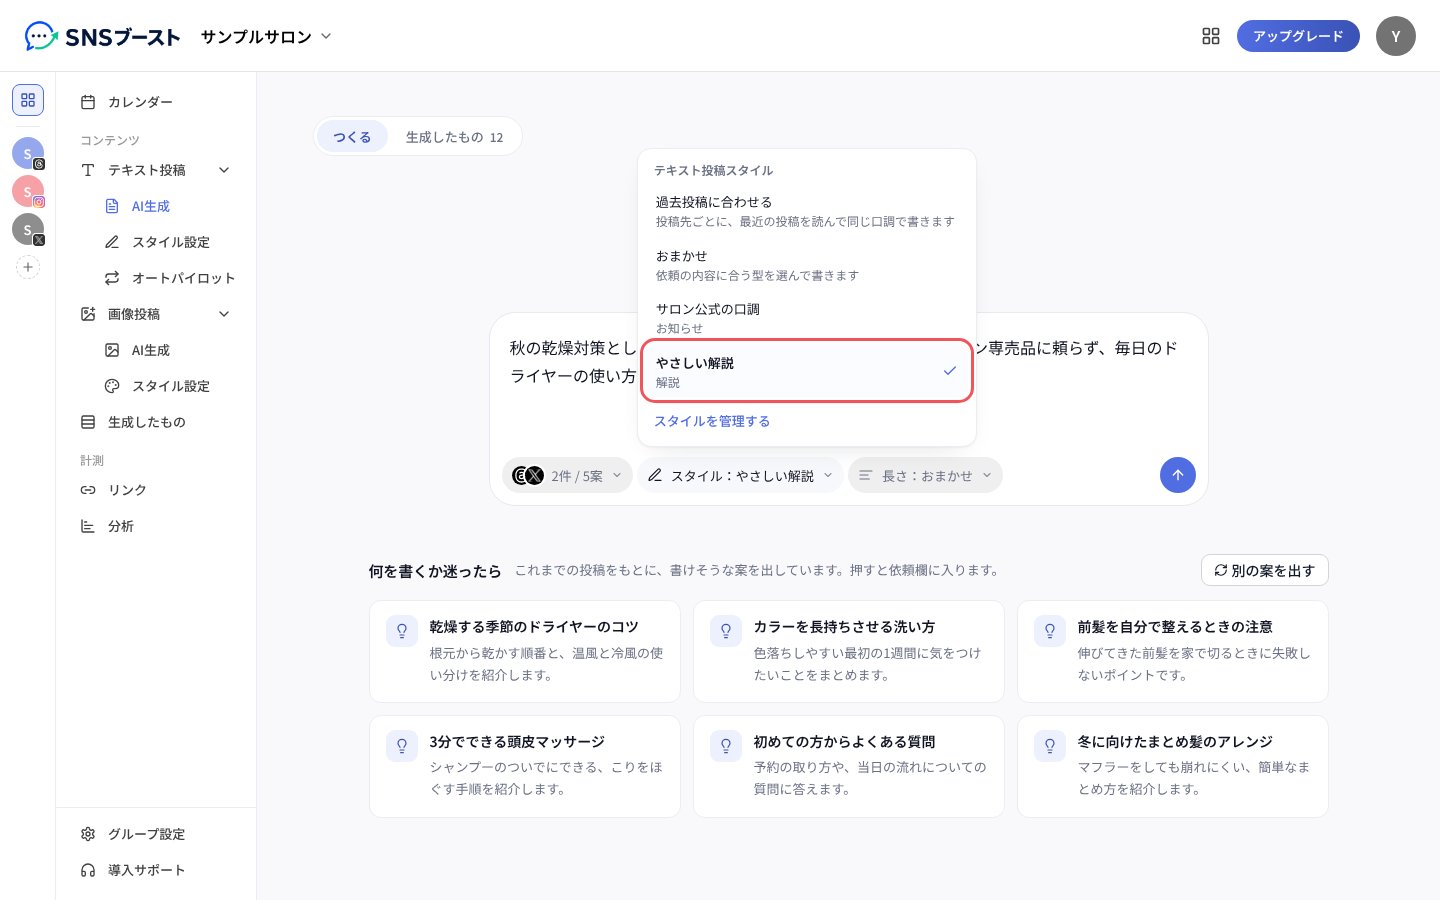Select the dashboard grid icon in left rail
Viewport: 1440px width, 900px height.
tap(28, 100)
